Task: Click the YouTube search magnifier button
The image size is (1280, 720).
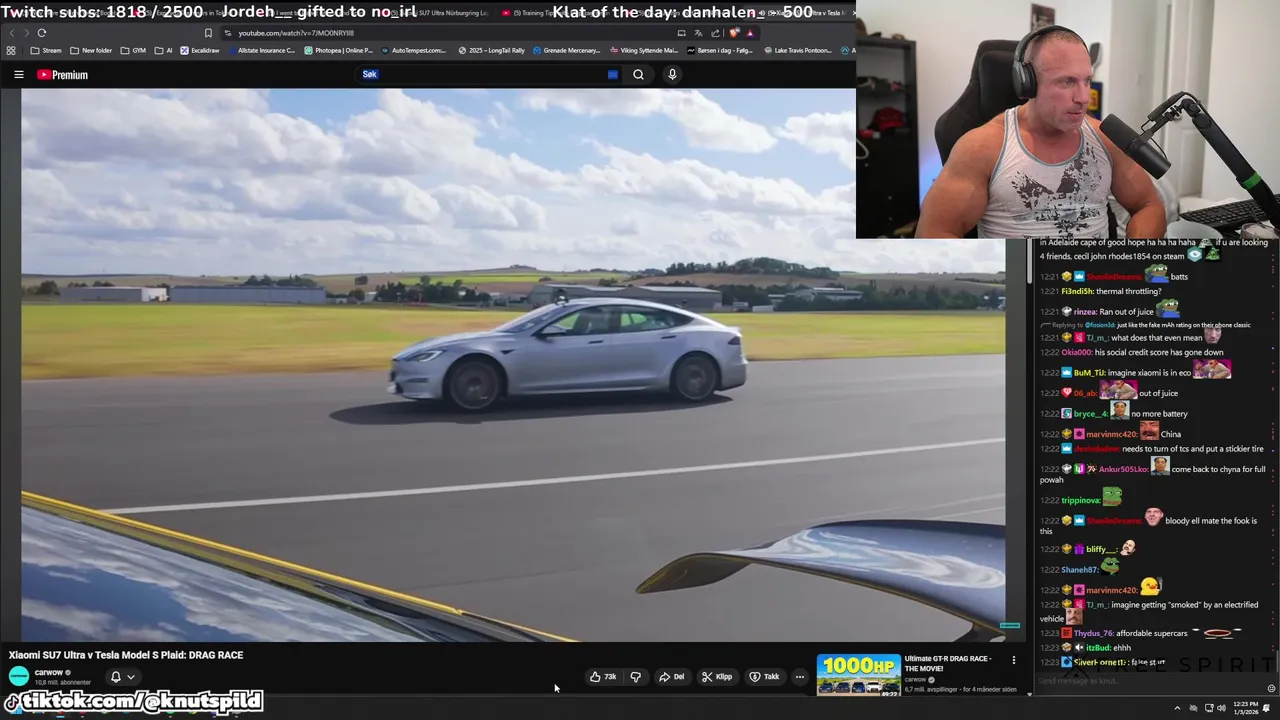Action: coord(638,74)
